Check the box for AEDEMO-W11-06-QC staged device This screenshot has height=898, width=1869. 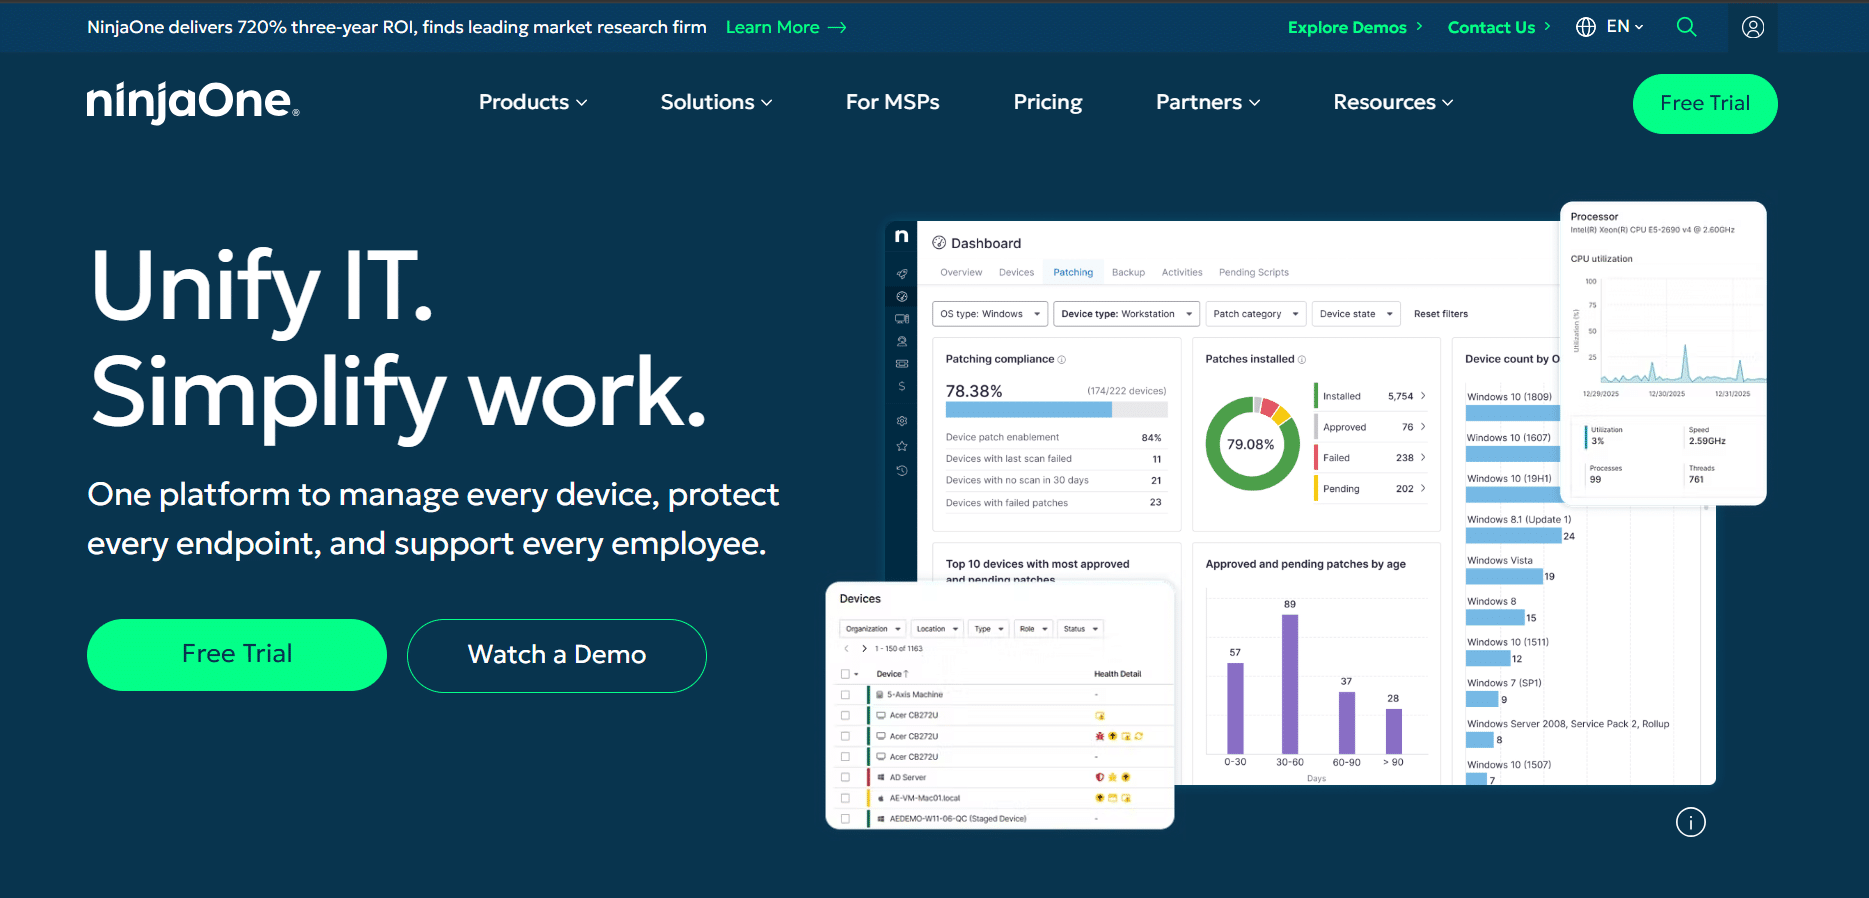[846, 819]
